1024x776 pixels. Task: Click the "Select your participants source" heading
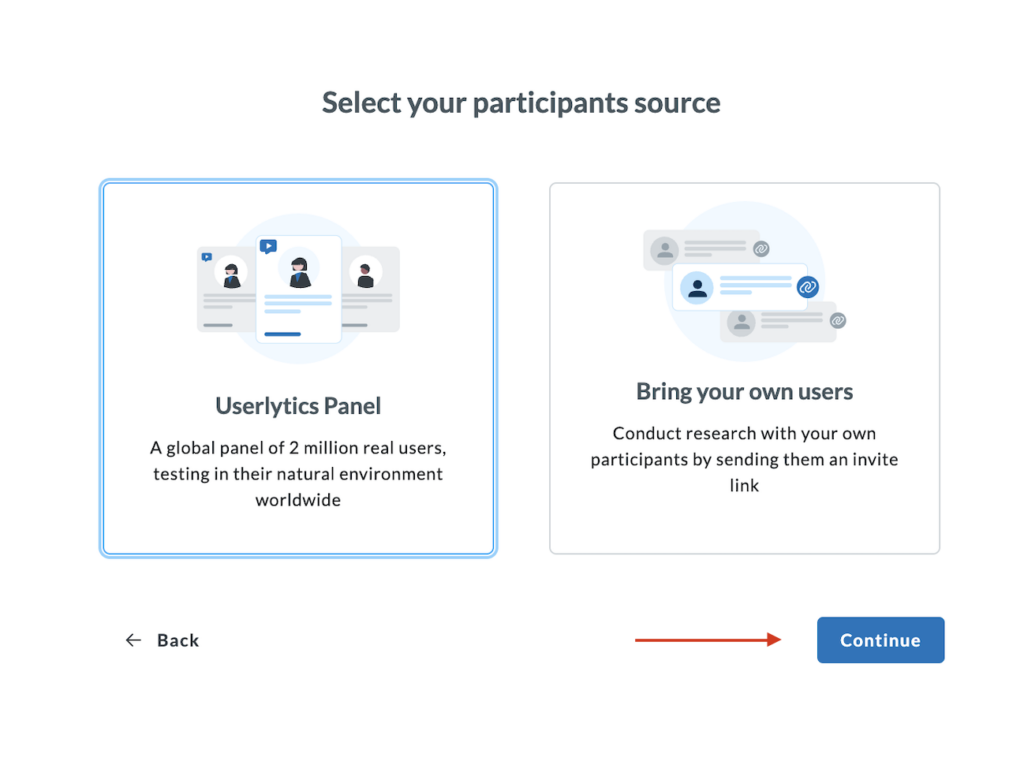521,103
